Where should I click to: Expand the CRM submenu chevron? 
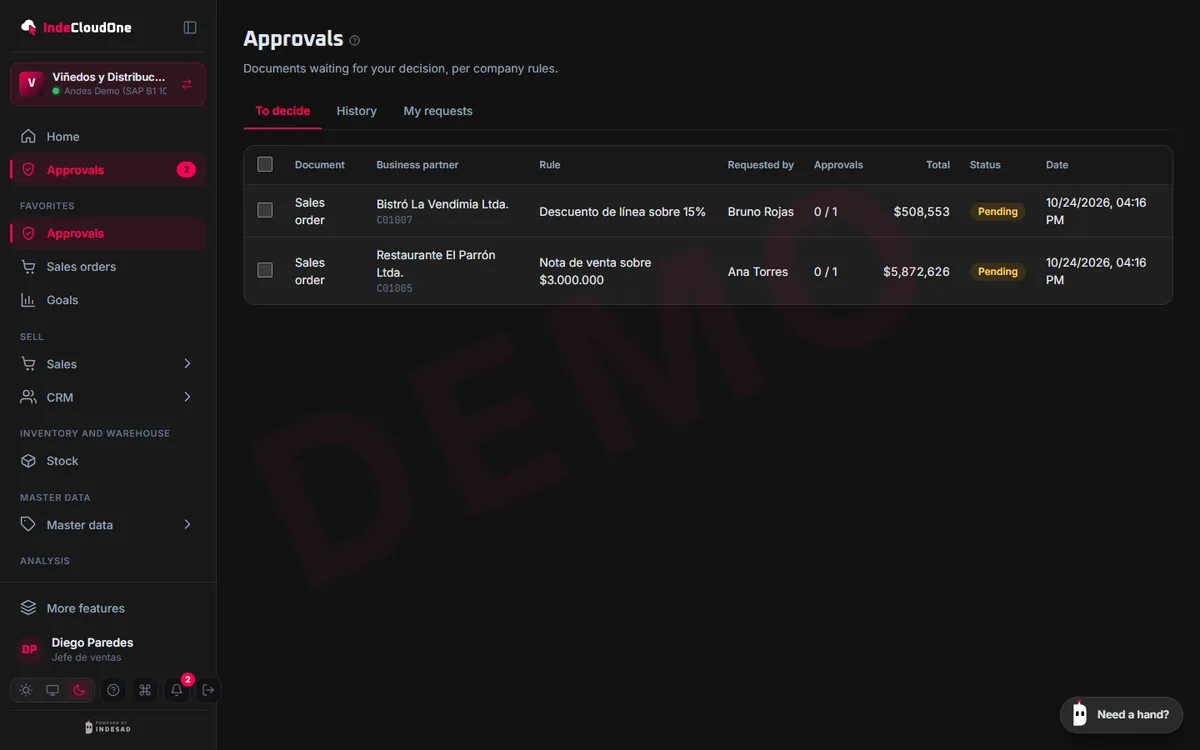point(187,397)
